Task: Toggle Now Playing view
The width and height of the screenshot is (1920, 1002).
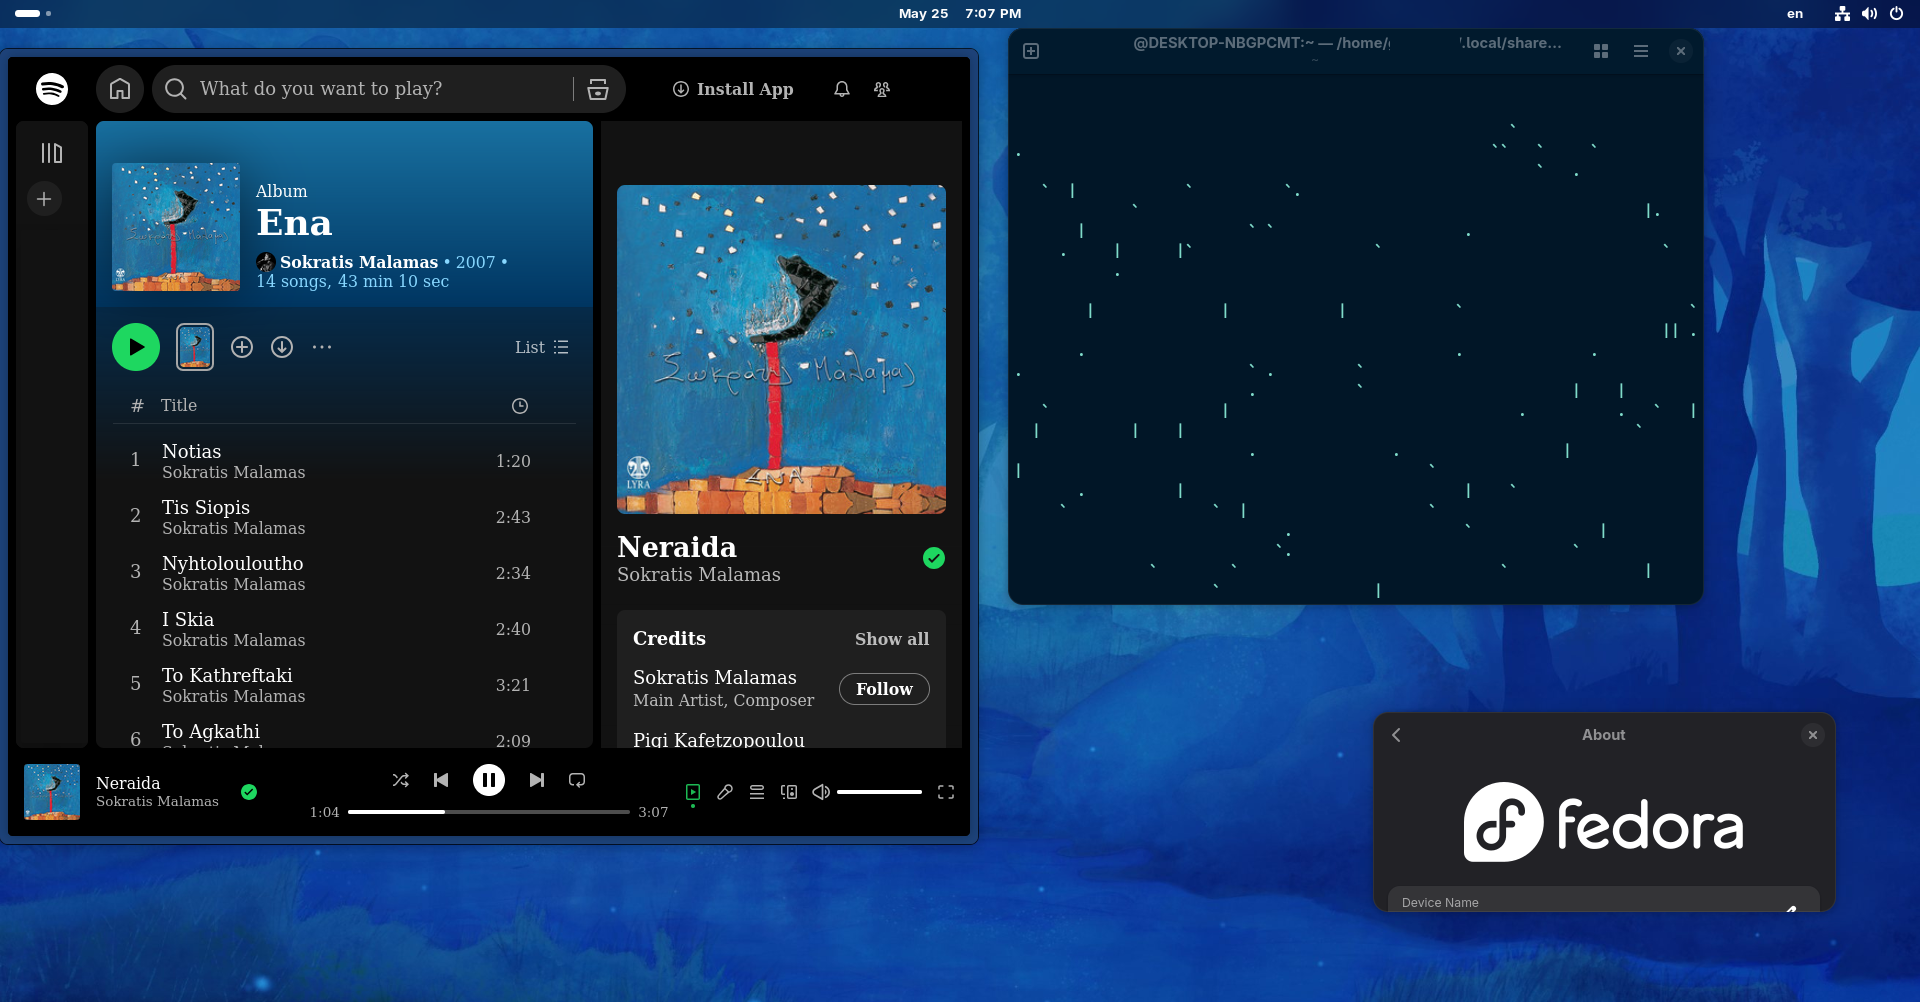Action: click(693, 792)
